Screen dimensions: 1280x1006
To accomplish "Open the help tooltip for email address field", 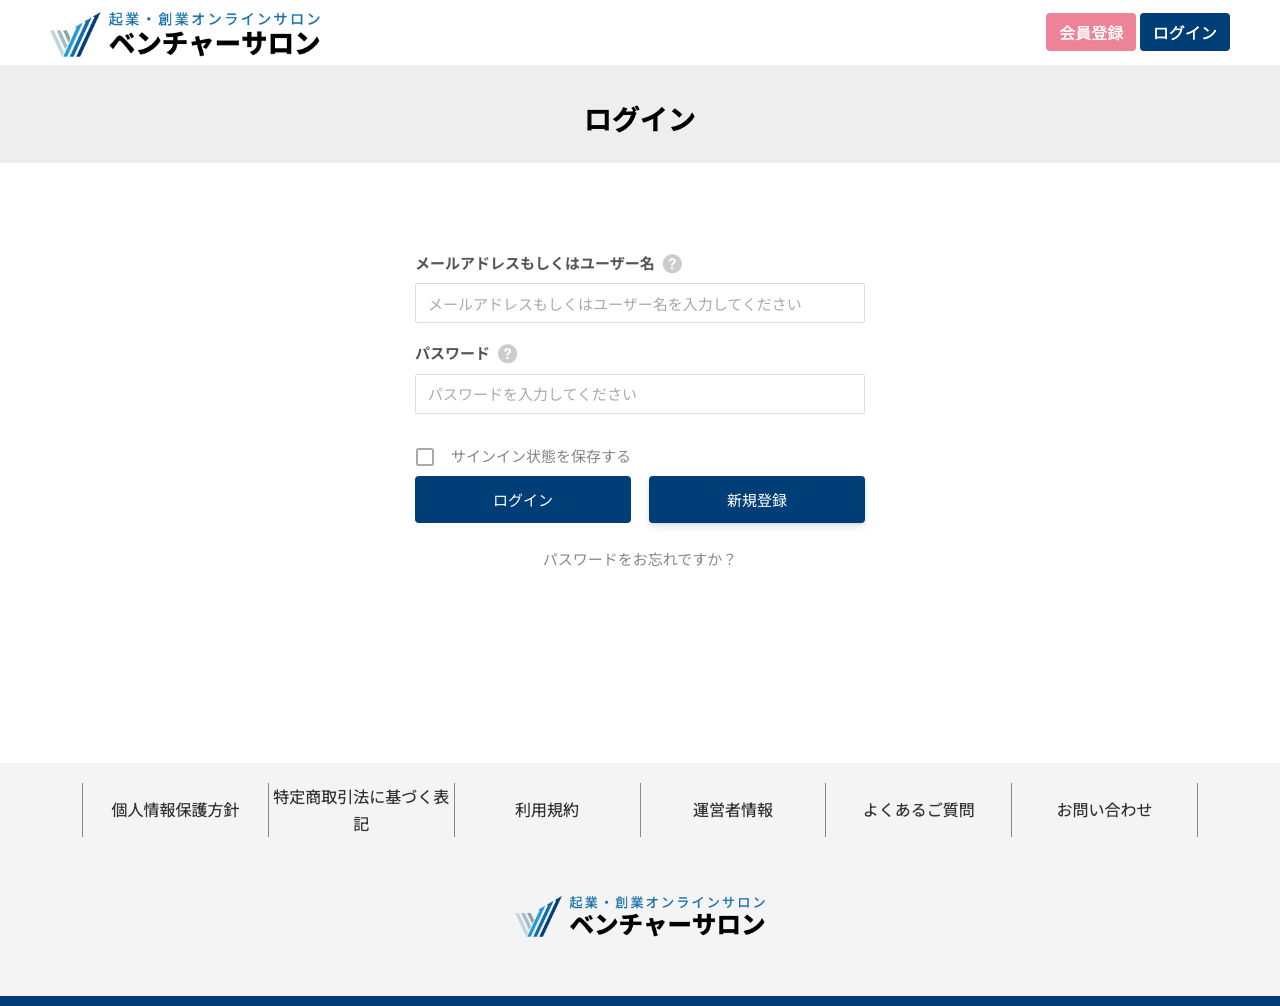I will point(674,263).
